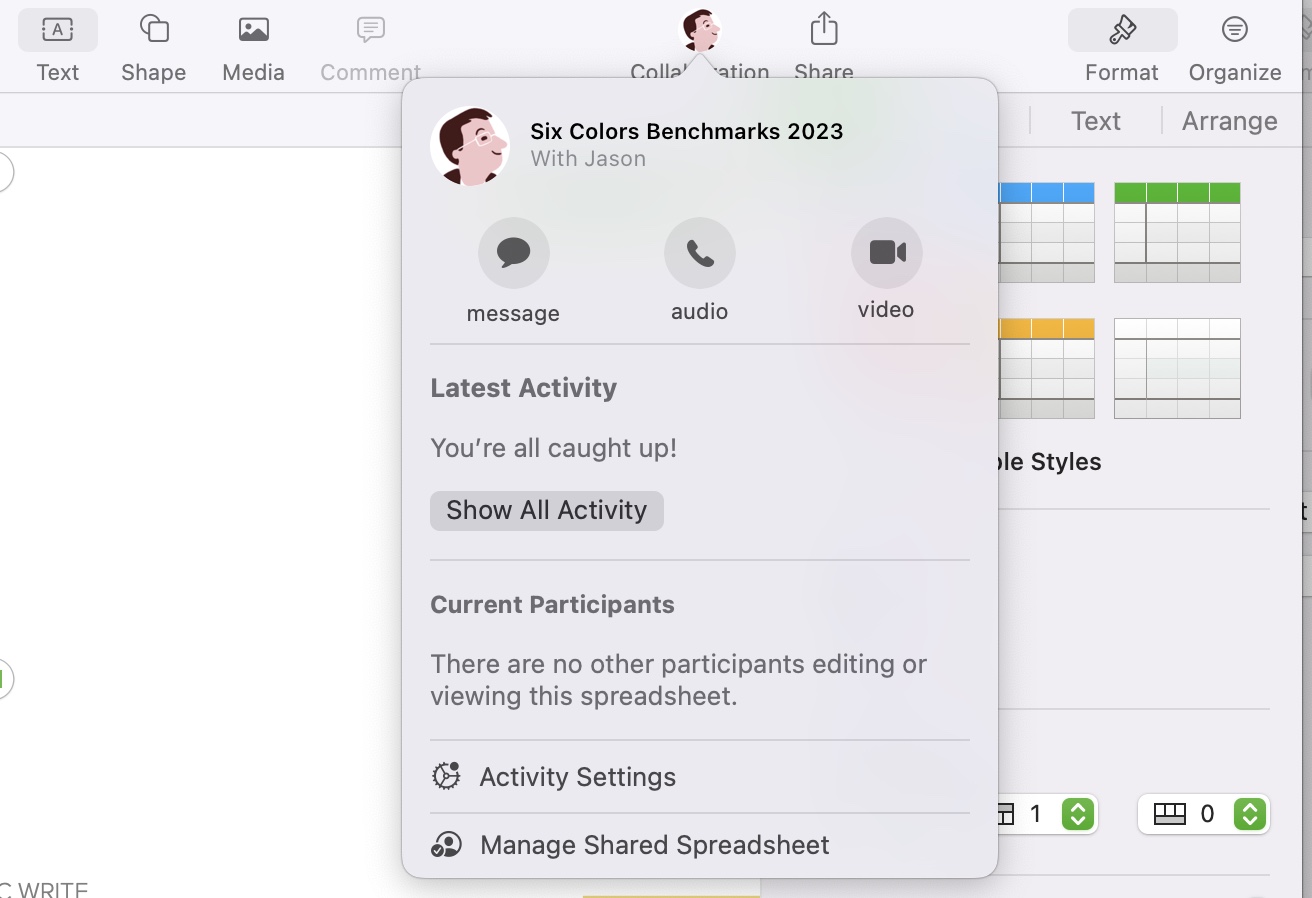Toggle the Format sidebar
This screenshot has width=1312, height=898.
1122,47
